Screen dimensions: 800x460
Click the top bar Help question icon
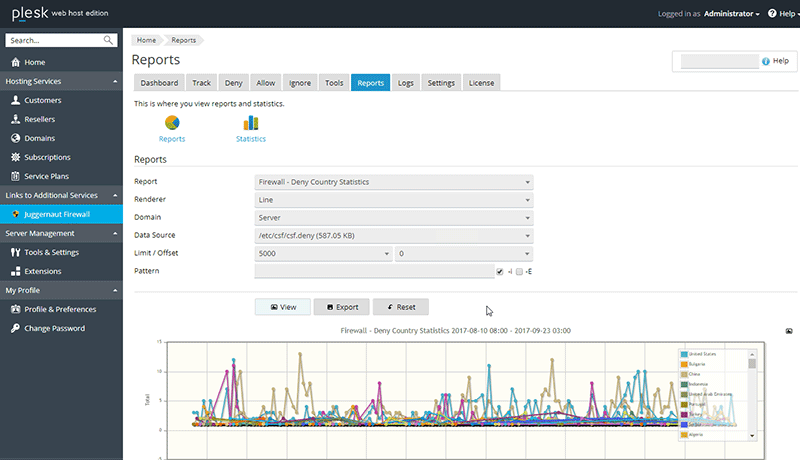pyautogui.click(x=772, y=13)
